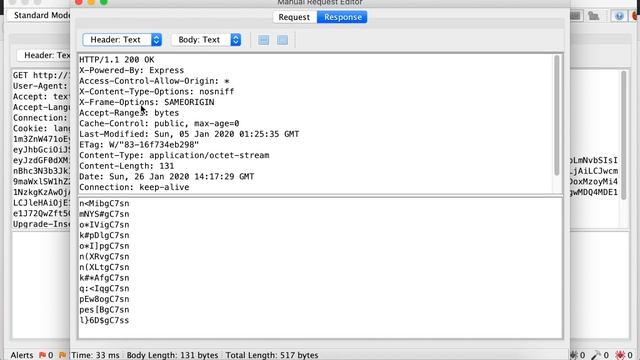Click the orange medium-alert flag in status bar
640x360 pixels.
coord(62,355)
